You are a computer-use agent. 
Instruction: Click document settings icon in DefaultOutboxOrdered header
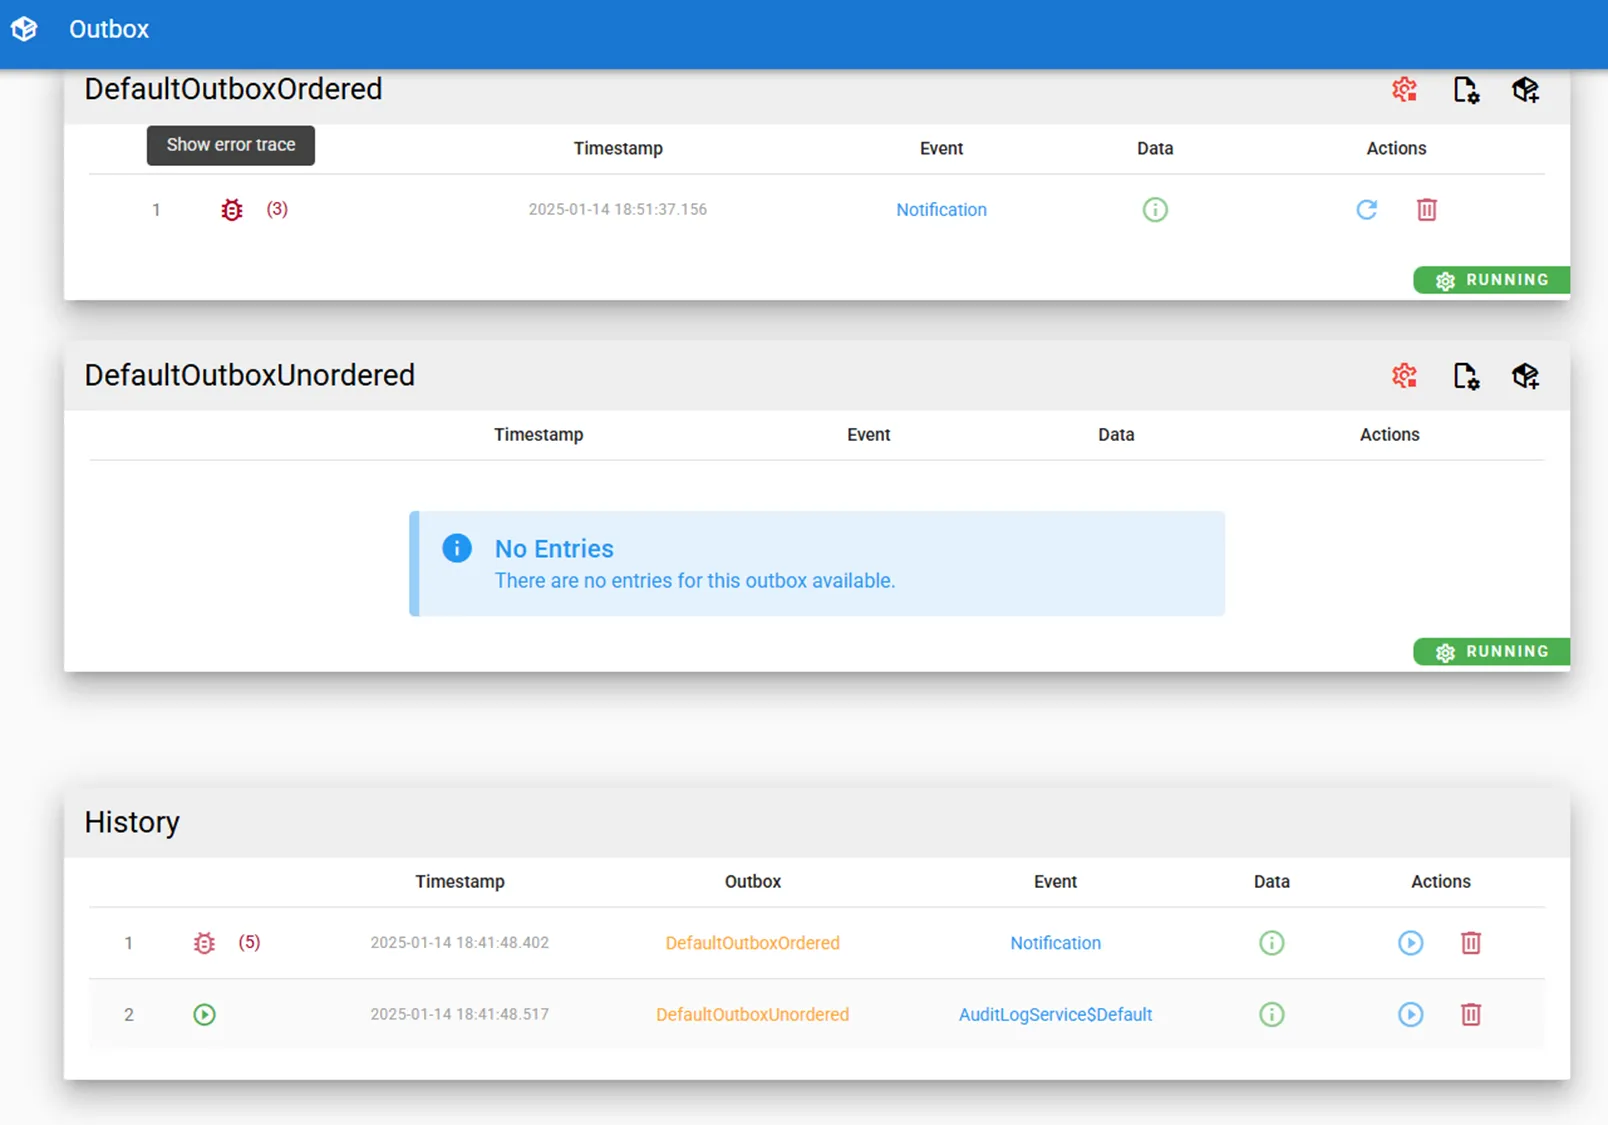click(1465, 90)
